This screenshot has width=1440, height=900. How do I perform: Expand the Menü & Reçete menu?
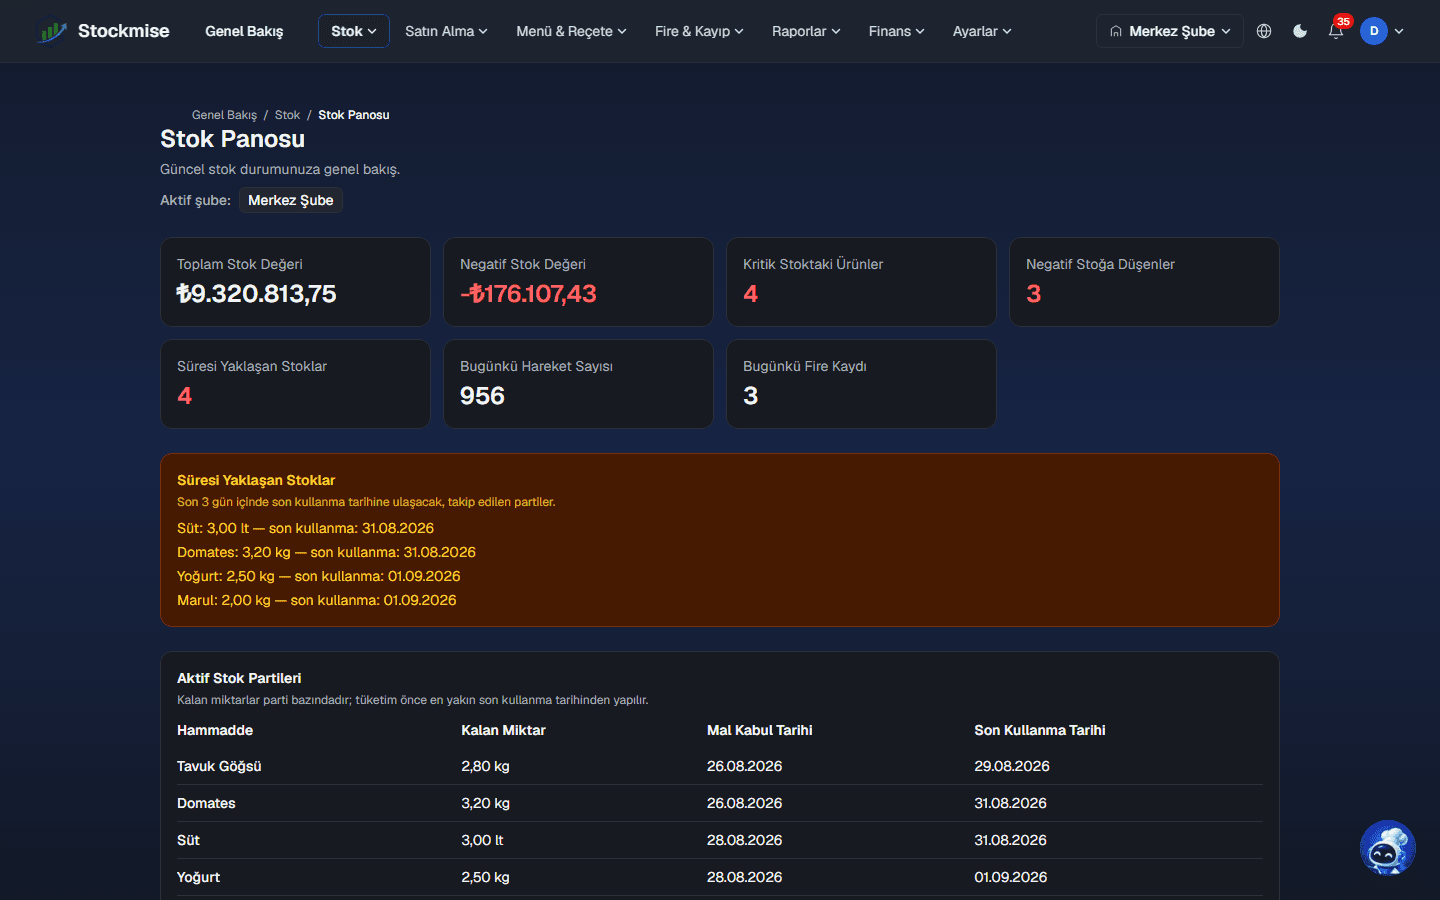pos(571,31)
